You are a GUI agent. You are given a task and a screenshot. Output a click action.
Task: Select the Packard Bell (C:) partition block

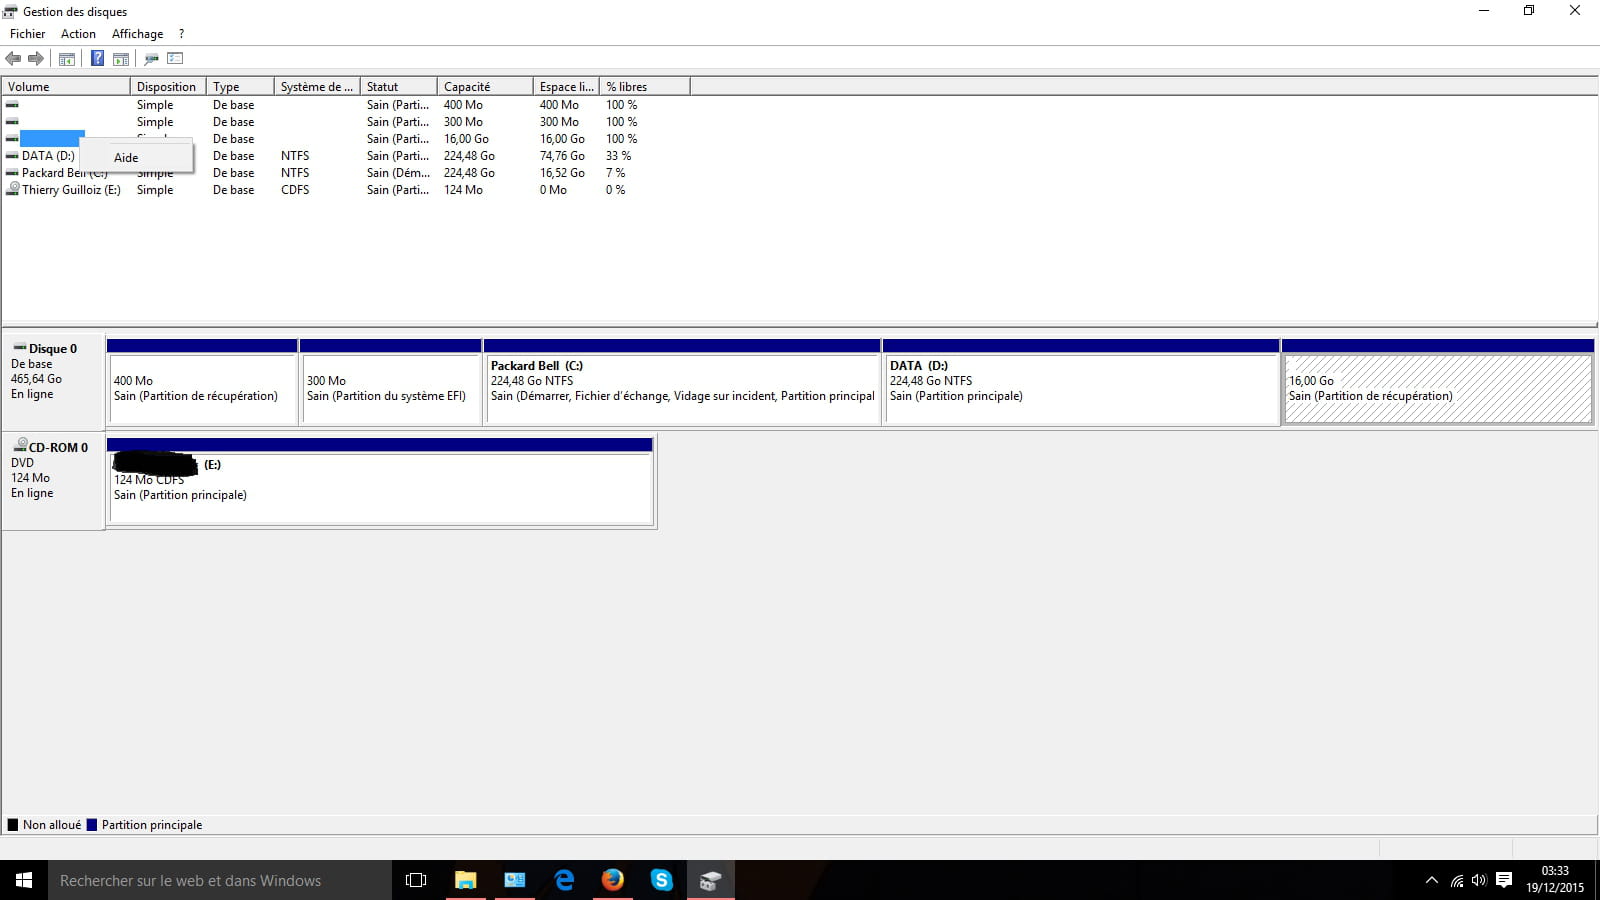[682, 381]
